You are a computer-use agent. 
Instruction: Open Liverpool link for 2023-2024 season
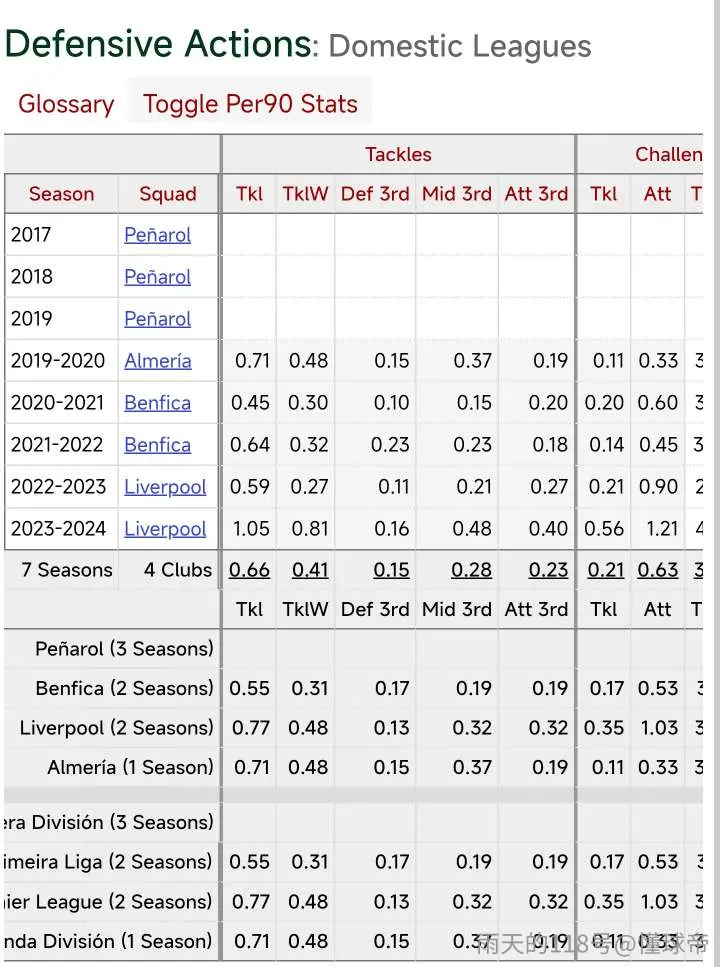coord(165,529)
